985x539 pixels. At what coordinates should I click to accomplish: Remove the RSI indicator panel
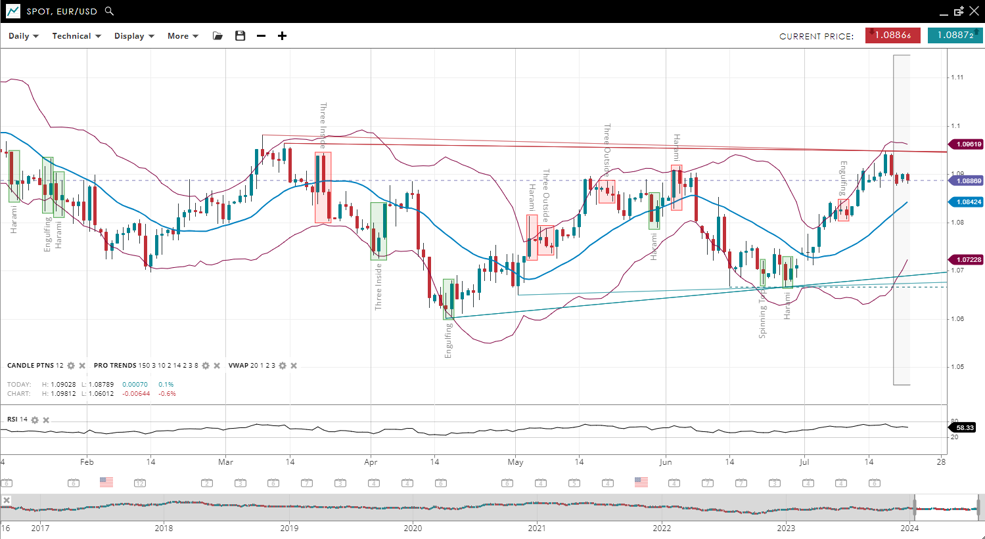tap(46, 420)
